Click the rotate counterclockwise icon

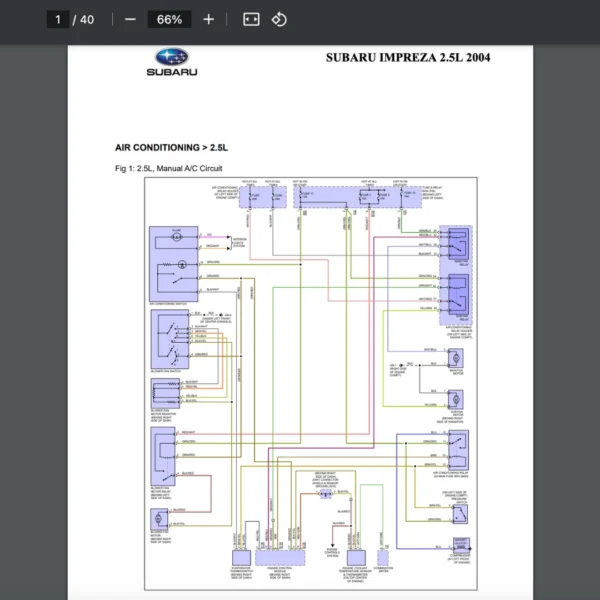pyautogui.click(x=280, y=19)
